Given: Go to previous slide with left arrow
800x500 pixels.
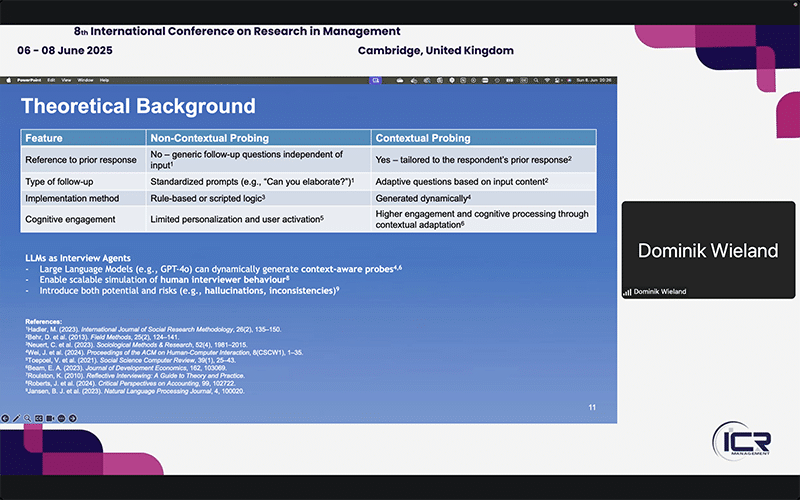Looking at the screenshot, I should pyautogui.click(x=5, y=418).
